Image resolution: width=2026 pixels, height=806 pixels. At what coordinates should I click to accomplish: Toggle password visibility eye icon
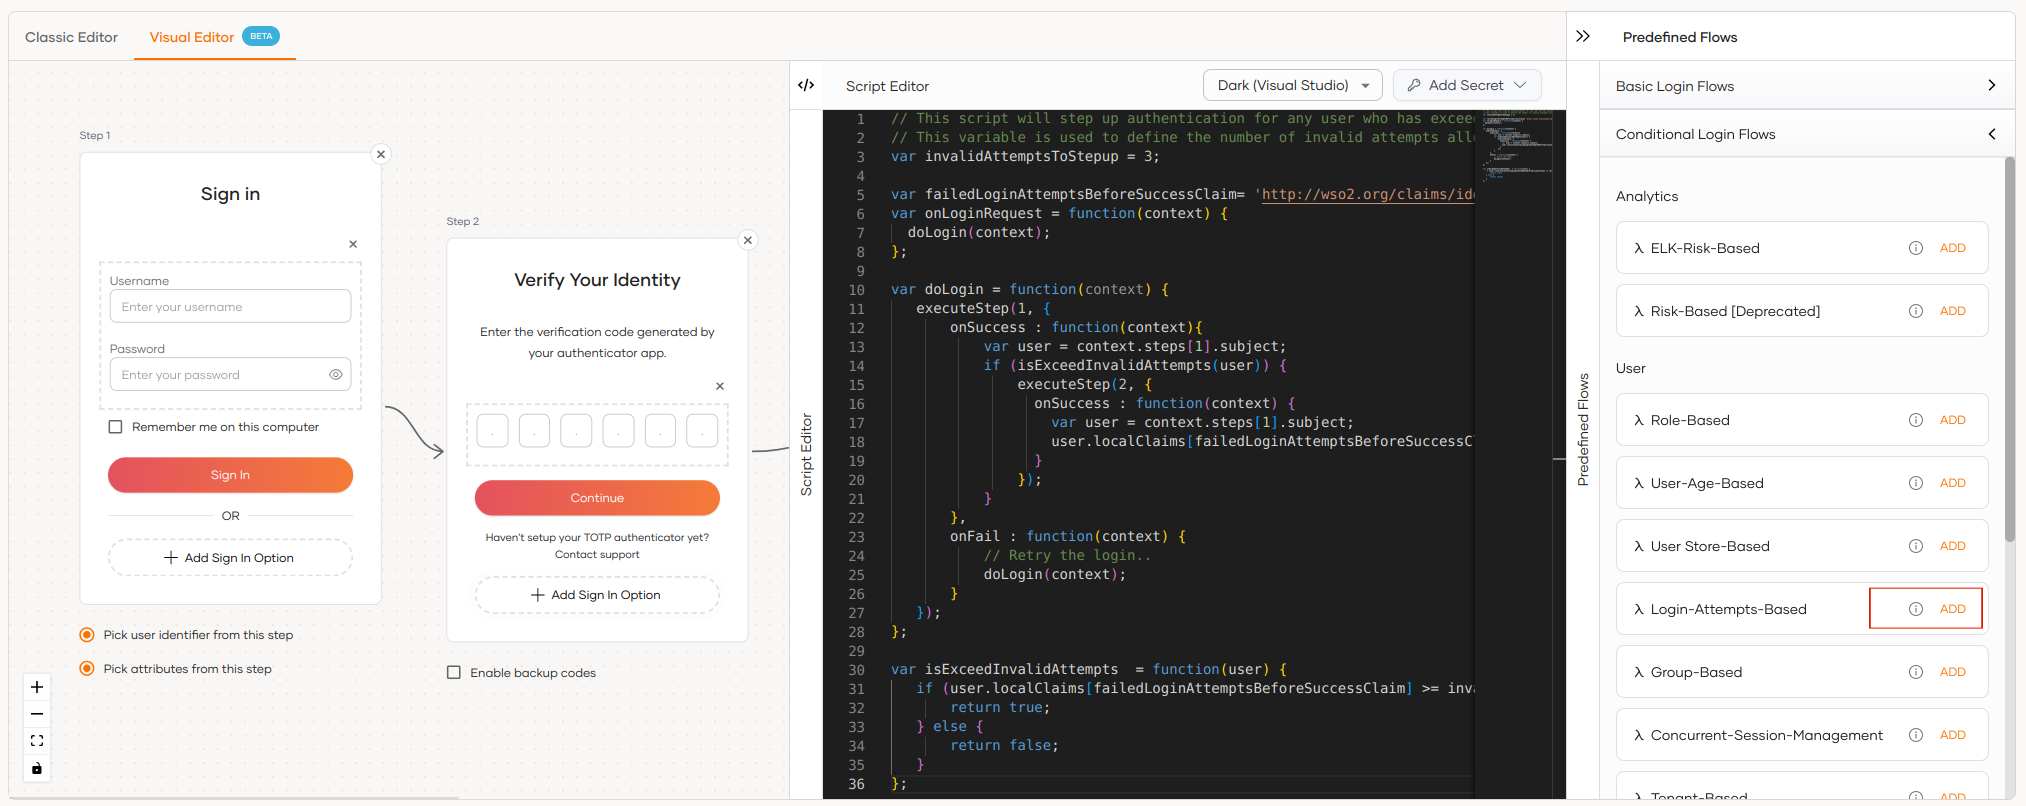click(336, 375)
